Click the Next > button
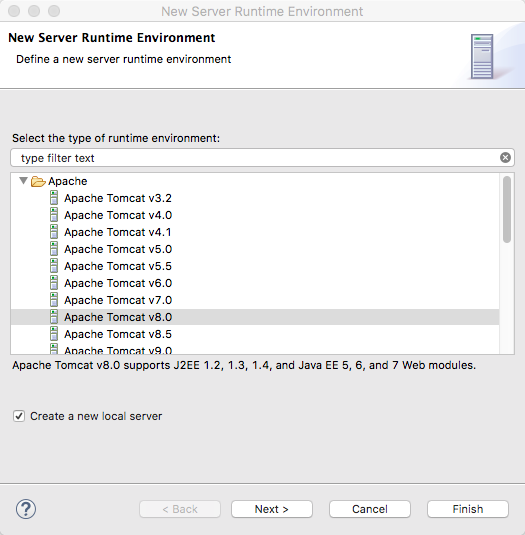The image size is (525, 535). [x=272, y=509]
